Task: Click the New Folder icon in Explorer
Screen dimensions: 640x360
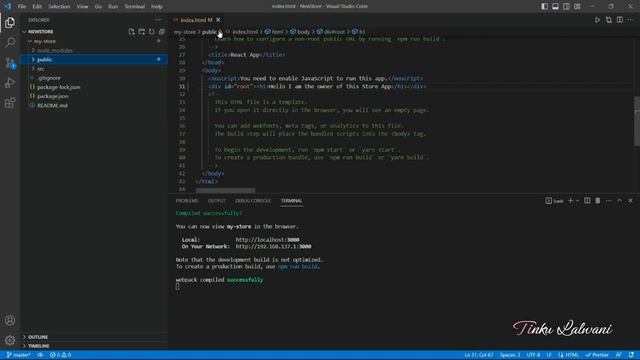Action: pyautogui.click(x=142, y=31)
